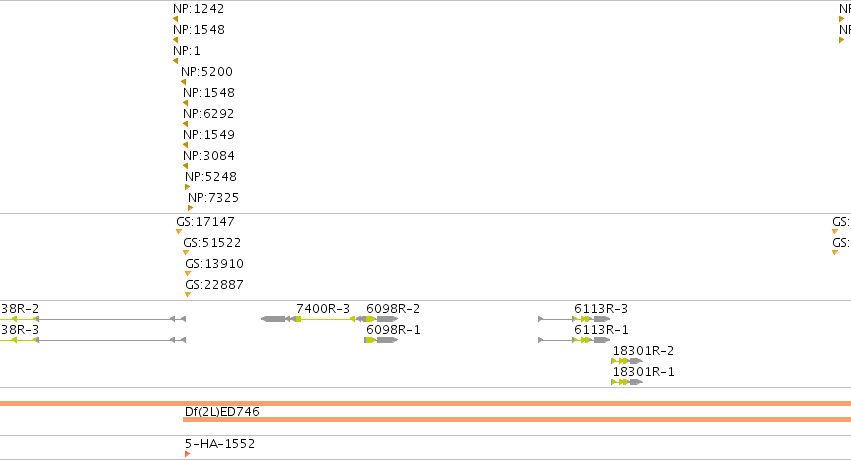The image size is (851, 460).
Task: Click the right-pointing marker under NP:5248
Action: click(x=188, y=188)
